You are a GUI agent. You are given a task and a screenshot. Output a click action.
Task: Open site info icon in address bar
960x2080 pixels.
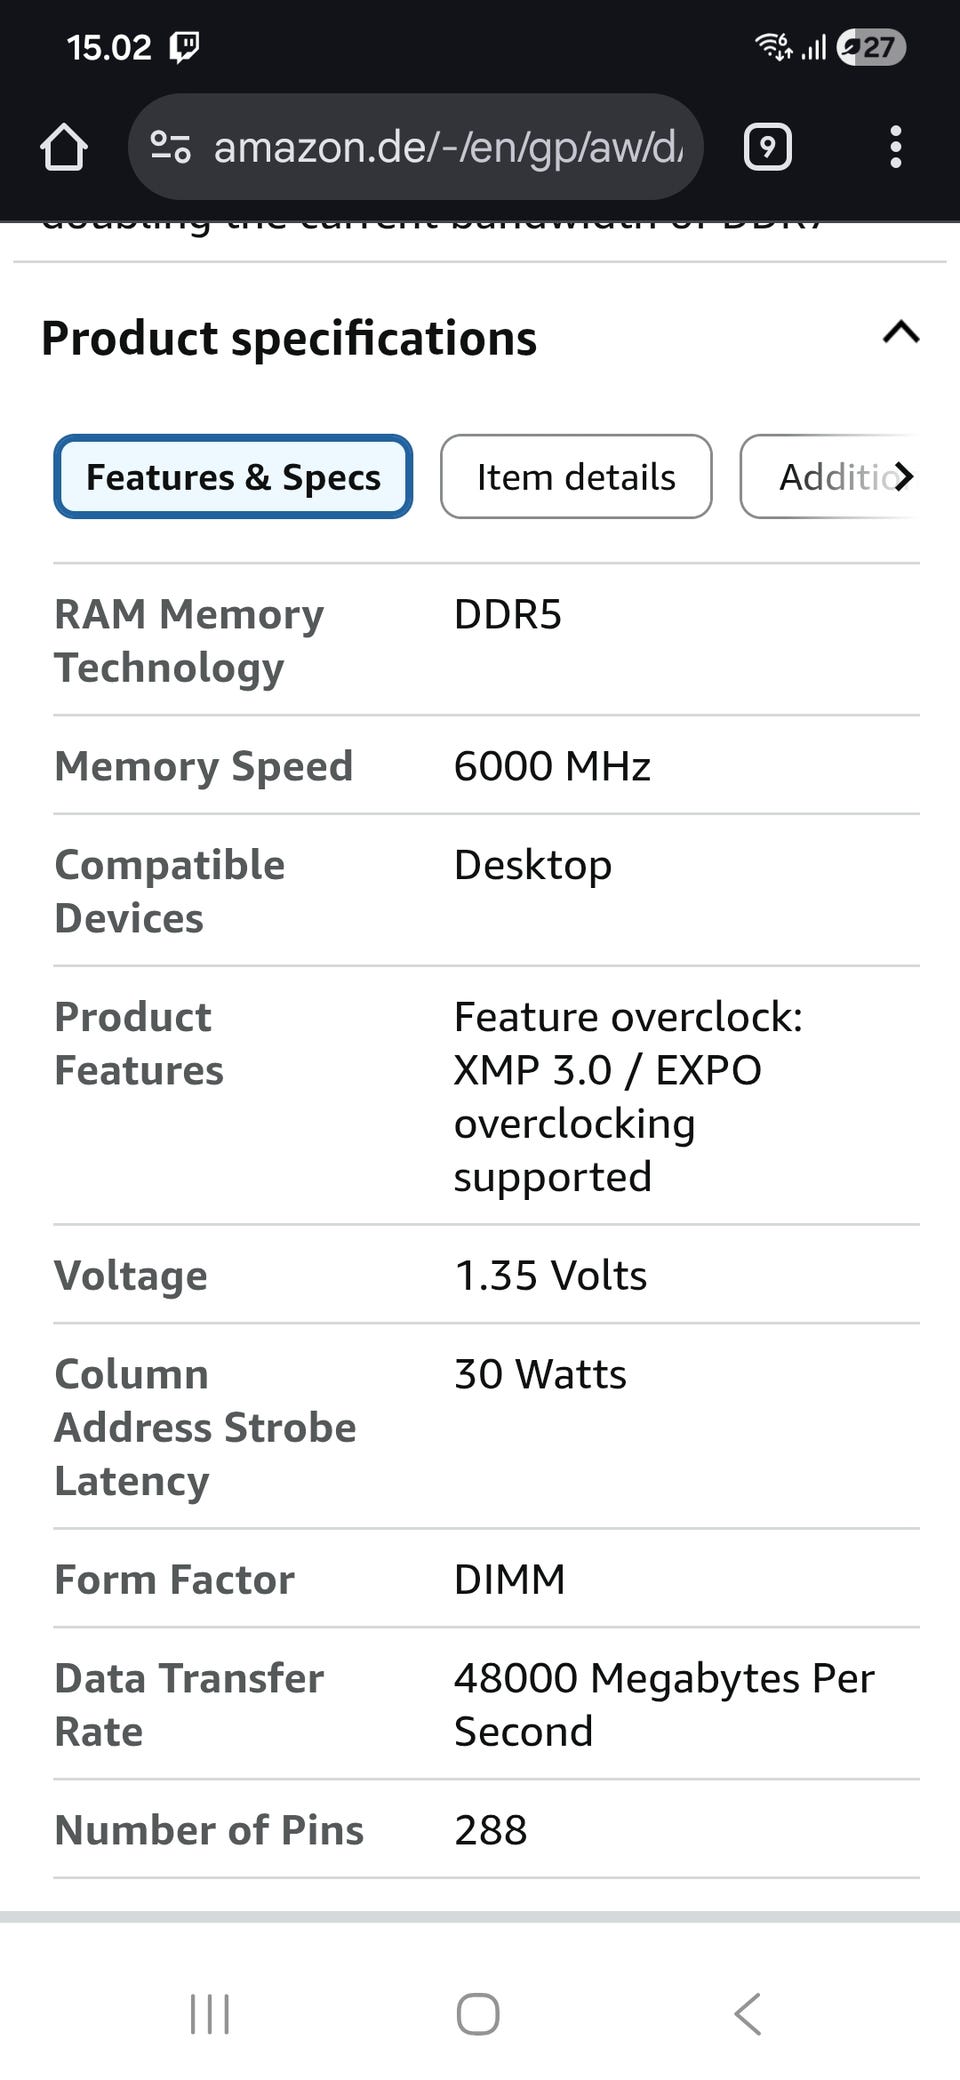[x=170, y=147]
